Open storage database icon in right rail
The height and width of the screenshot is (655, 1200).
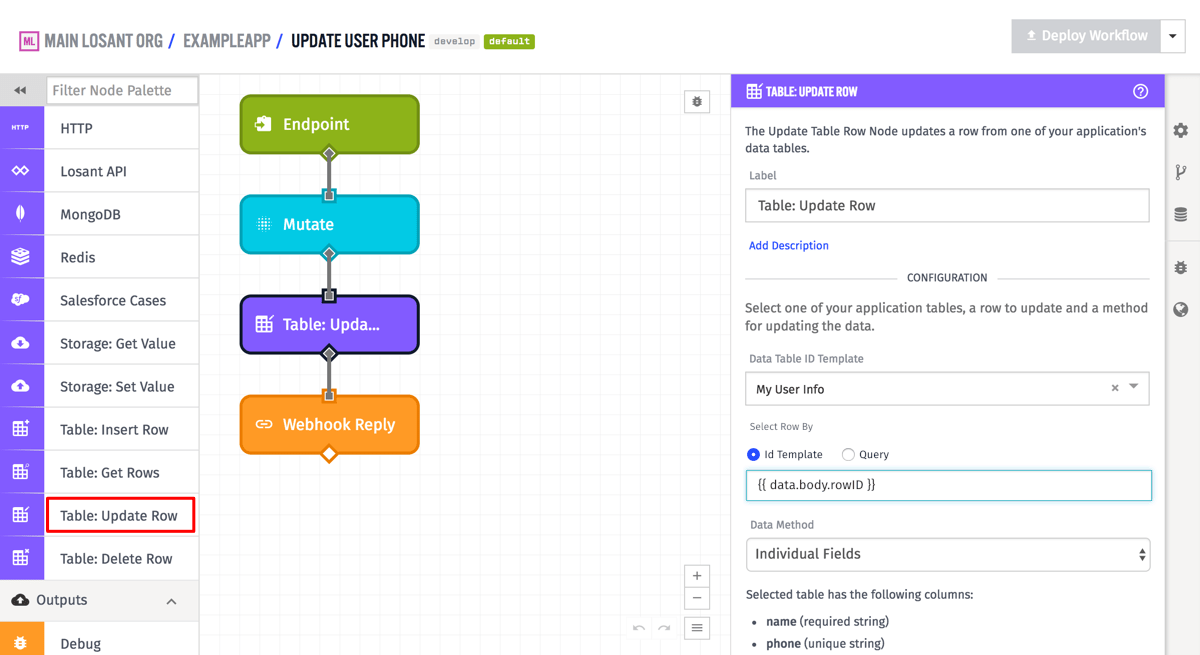pyautogui.click(x=1181, y=215)
